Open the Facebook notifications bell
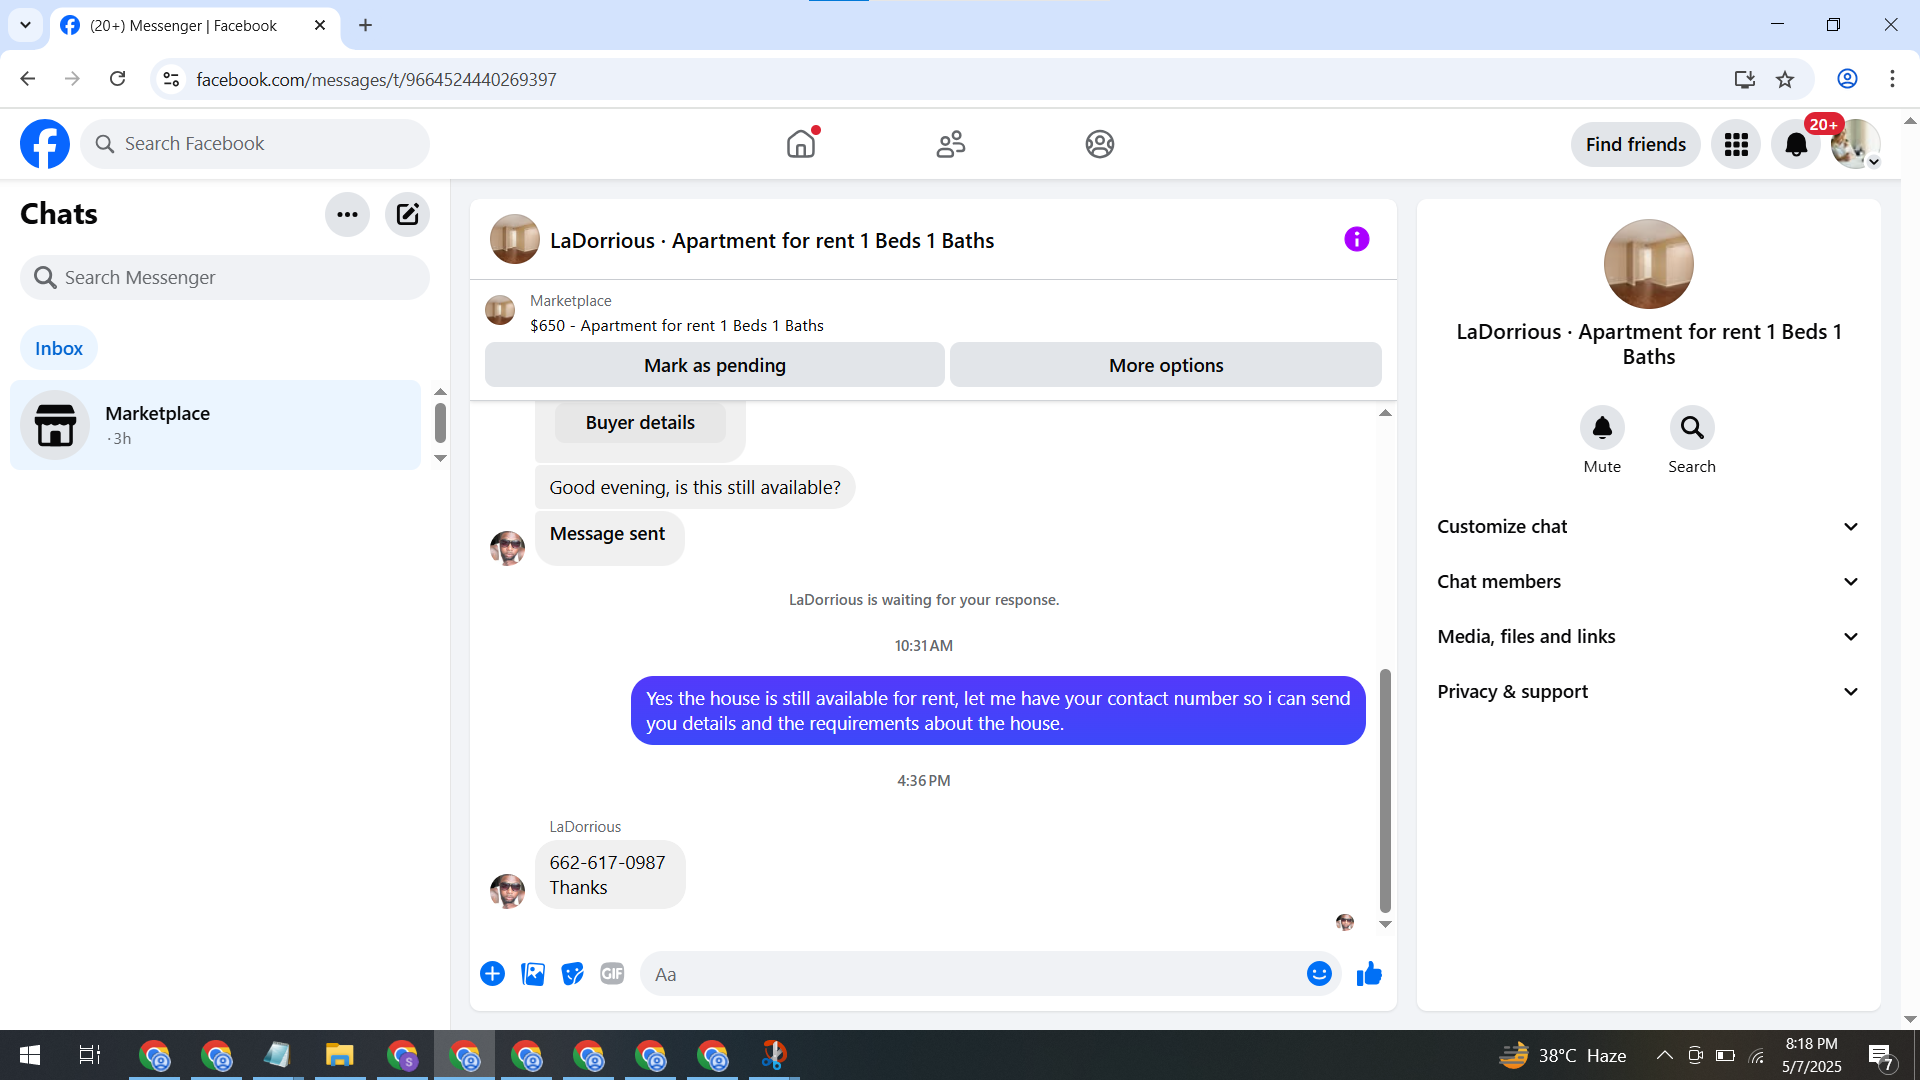The height and width of the screenshot is (1080, 1920). tap(1796, 145)
